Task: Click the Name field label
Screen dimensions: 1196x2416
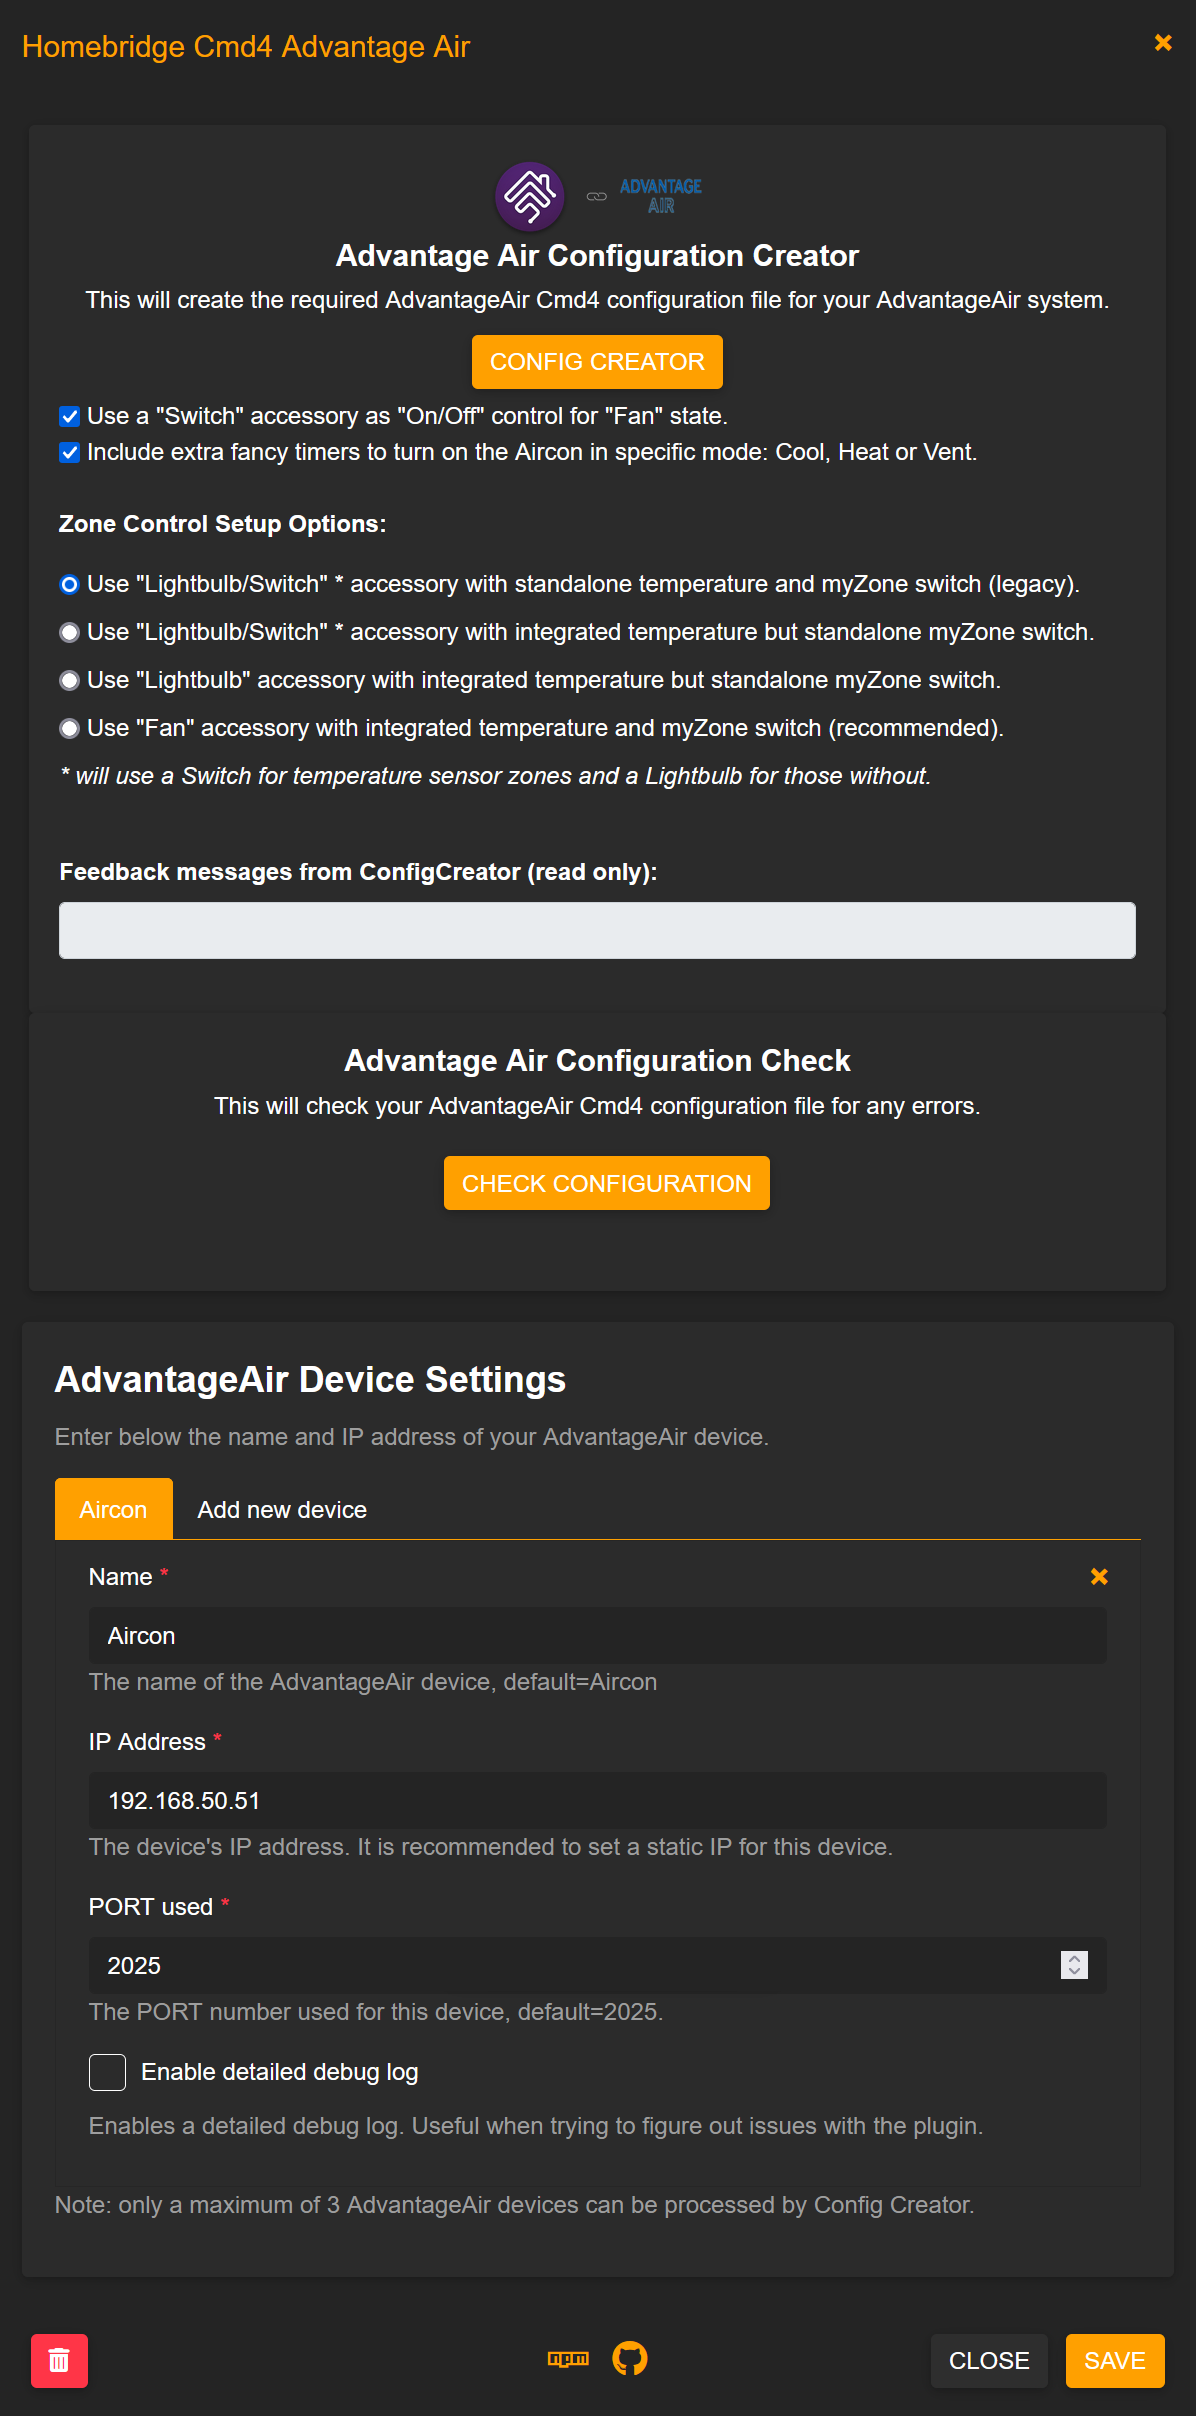Action: click(x=120, y=1577)
